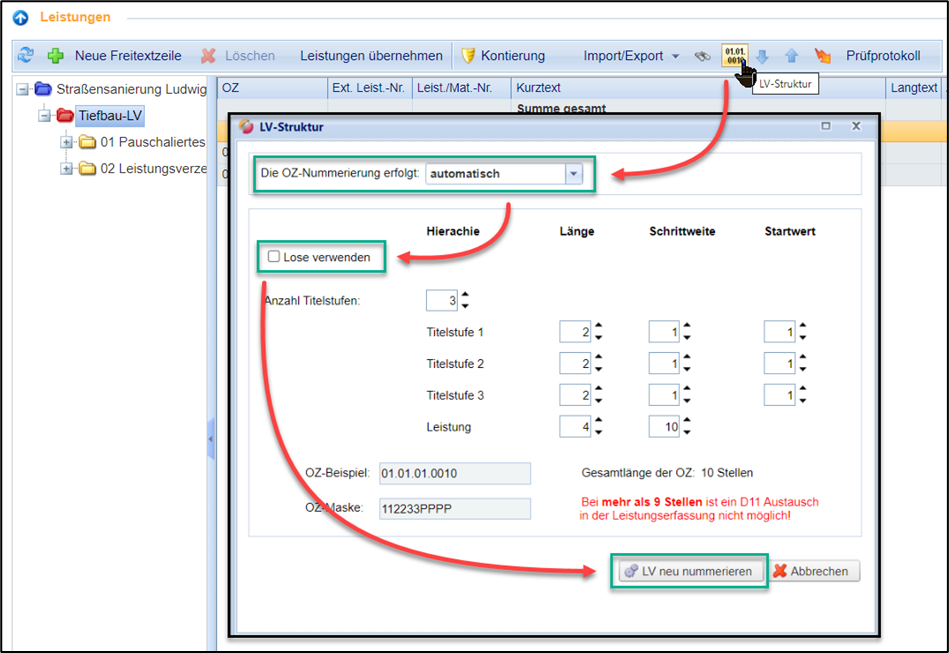Open the Prüfprotokoll
949x653 pixels.
tap(869, 56)
